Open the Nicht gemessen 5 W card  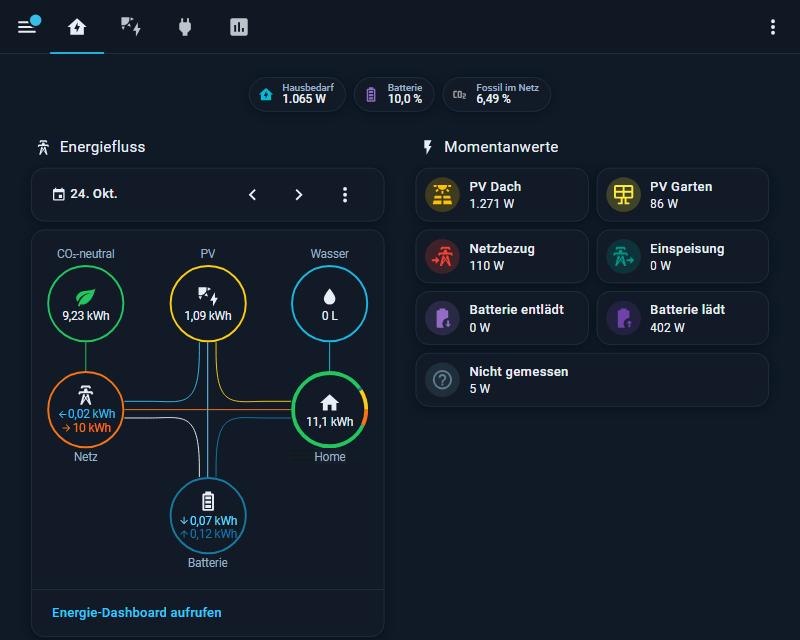(x=592, y=380)
